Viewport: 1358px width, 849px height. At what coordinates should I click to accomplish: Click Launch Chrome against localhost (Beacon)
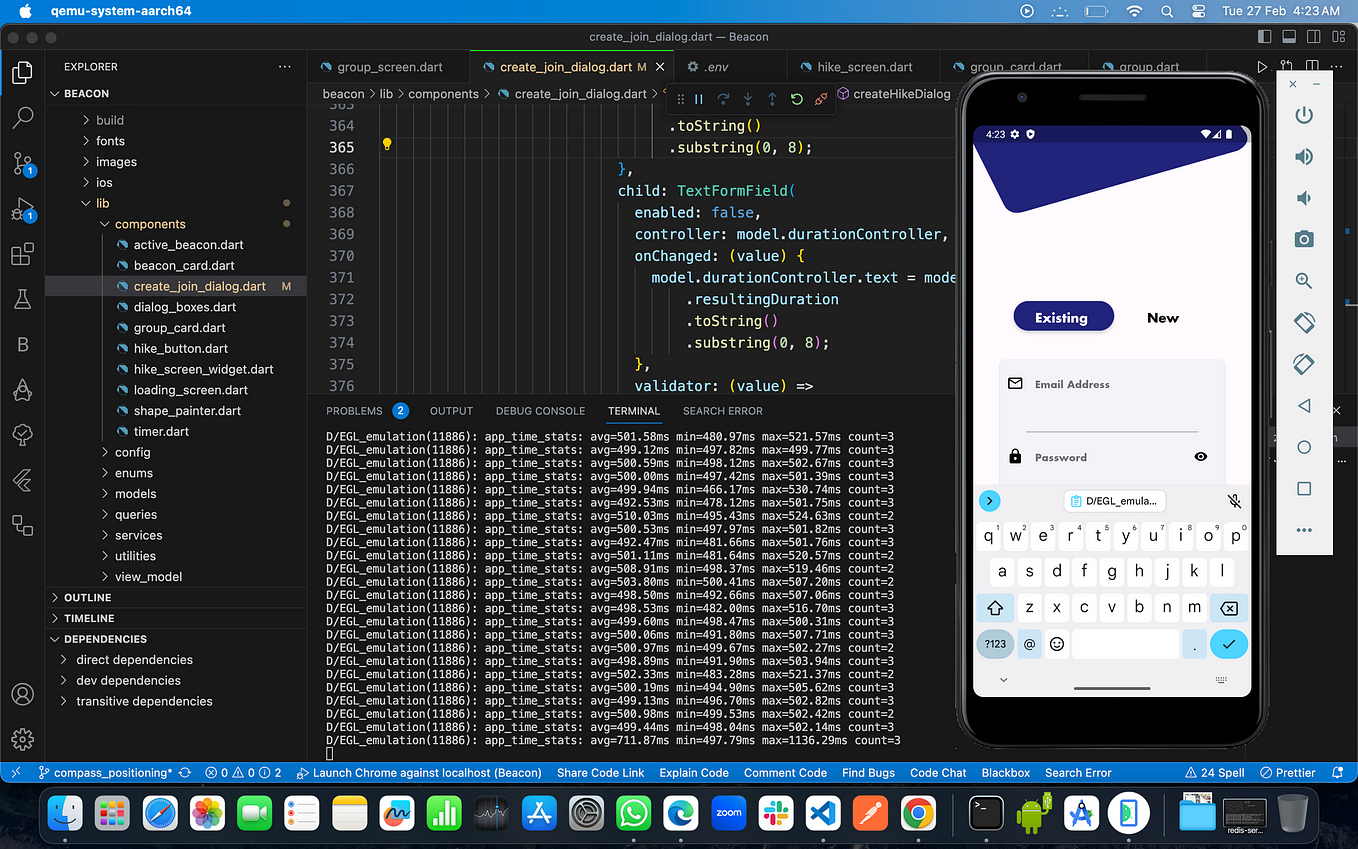(x=419, y=773)
